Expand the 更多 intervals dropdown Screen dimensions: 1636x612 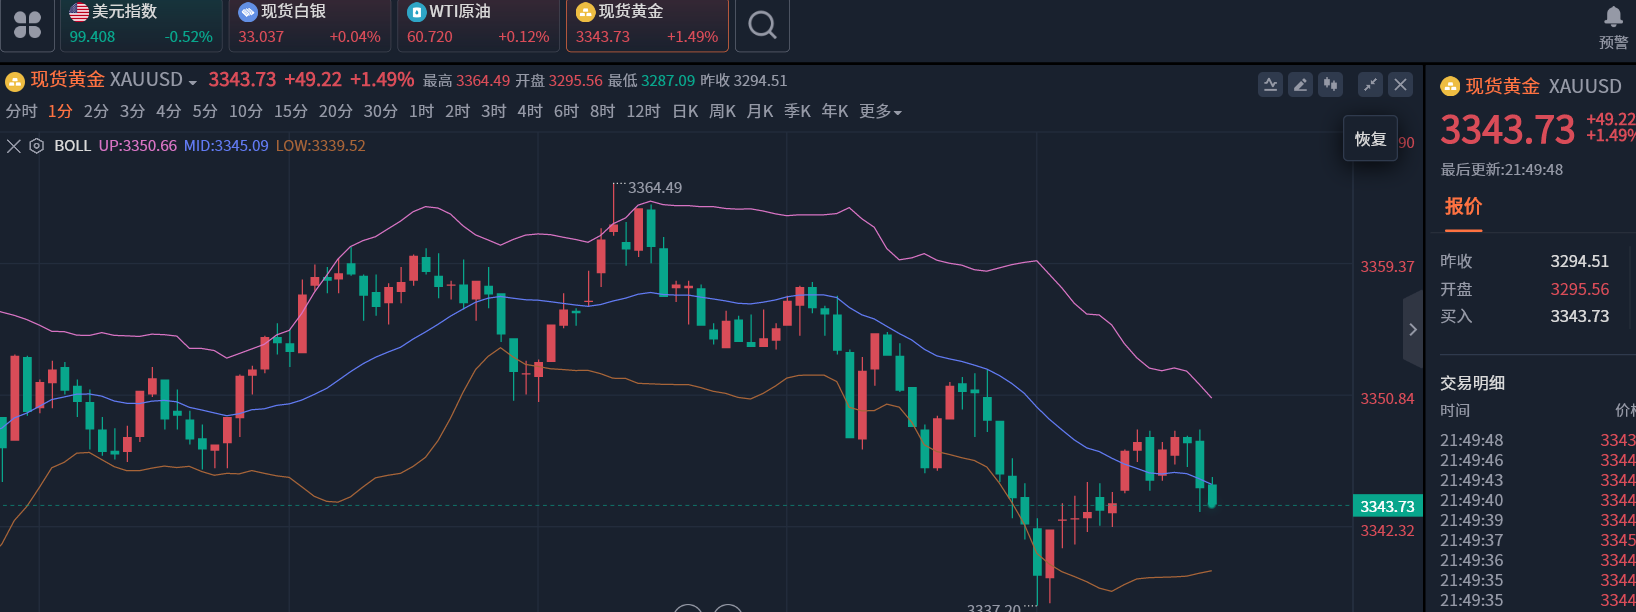(x=880, y=111)
